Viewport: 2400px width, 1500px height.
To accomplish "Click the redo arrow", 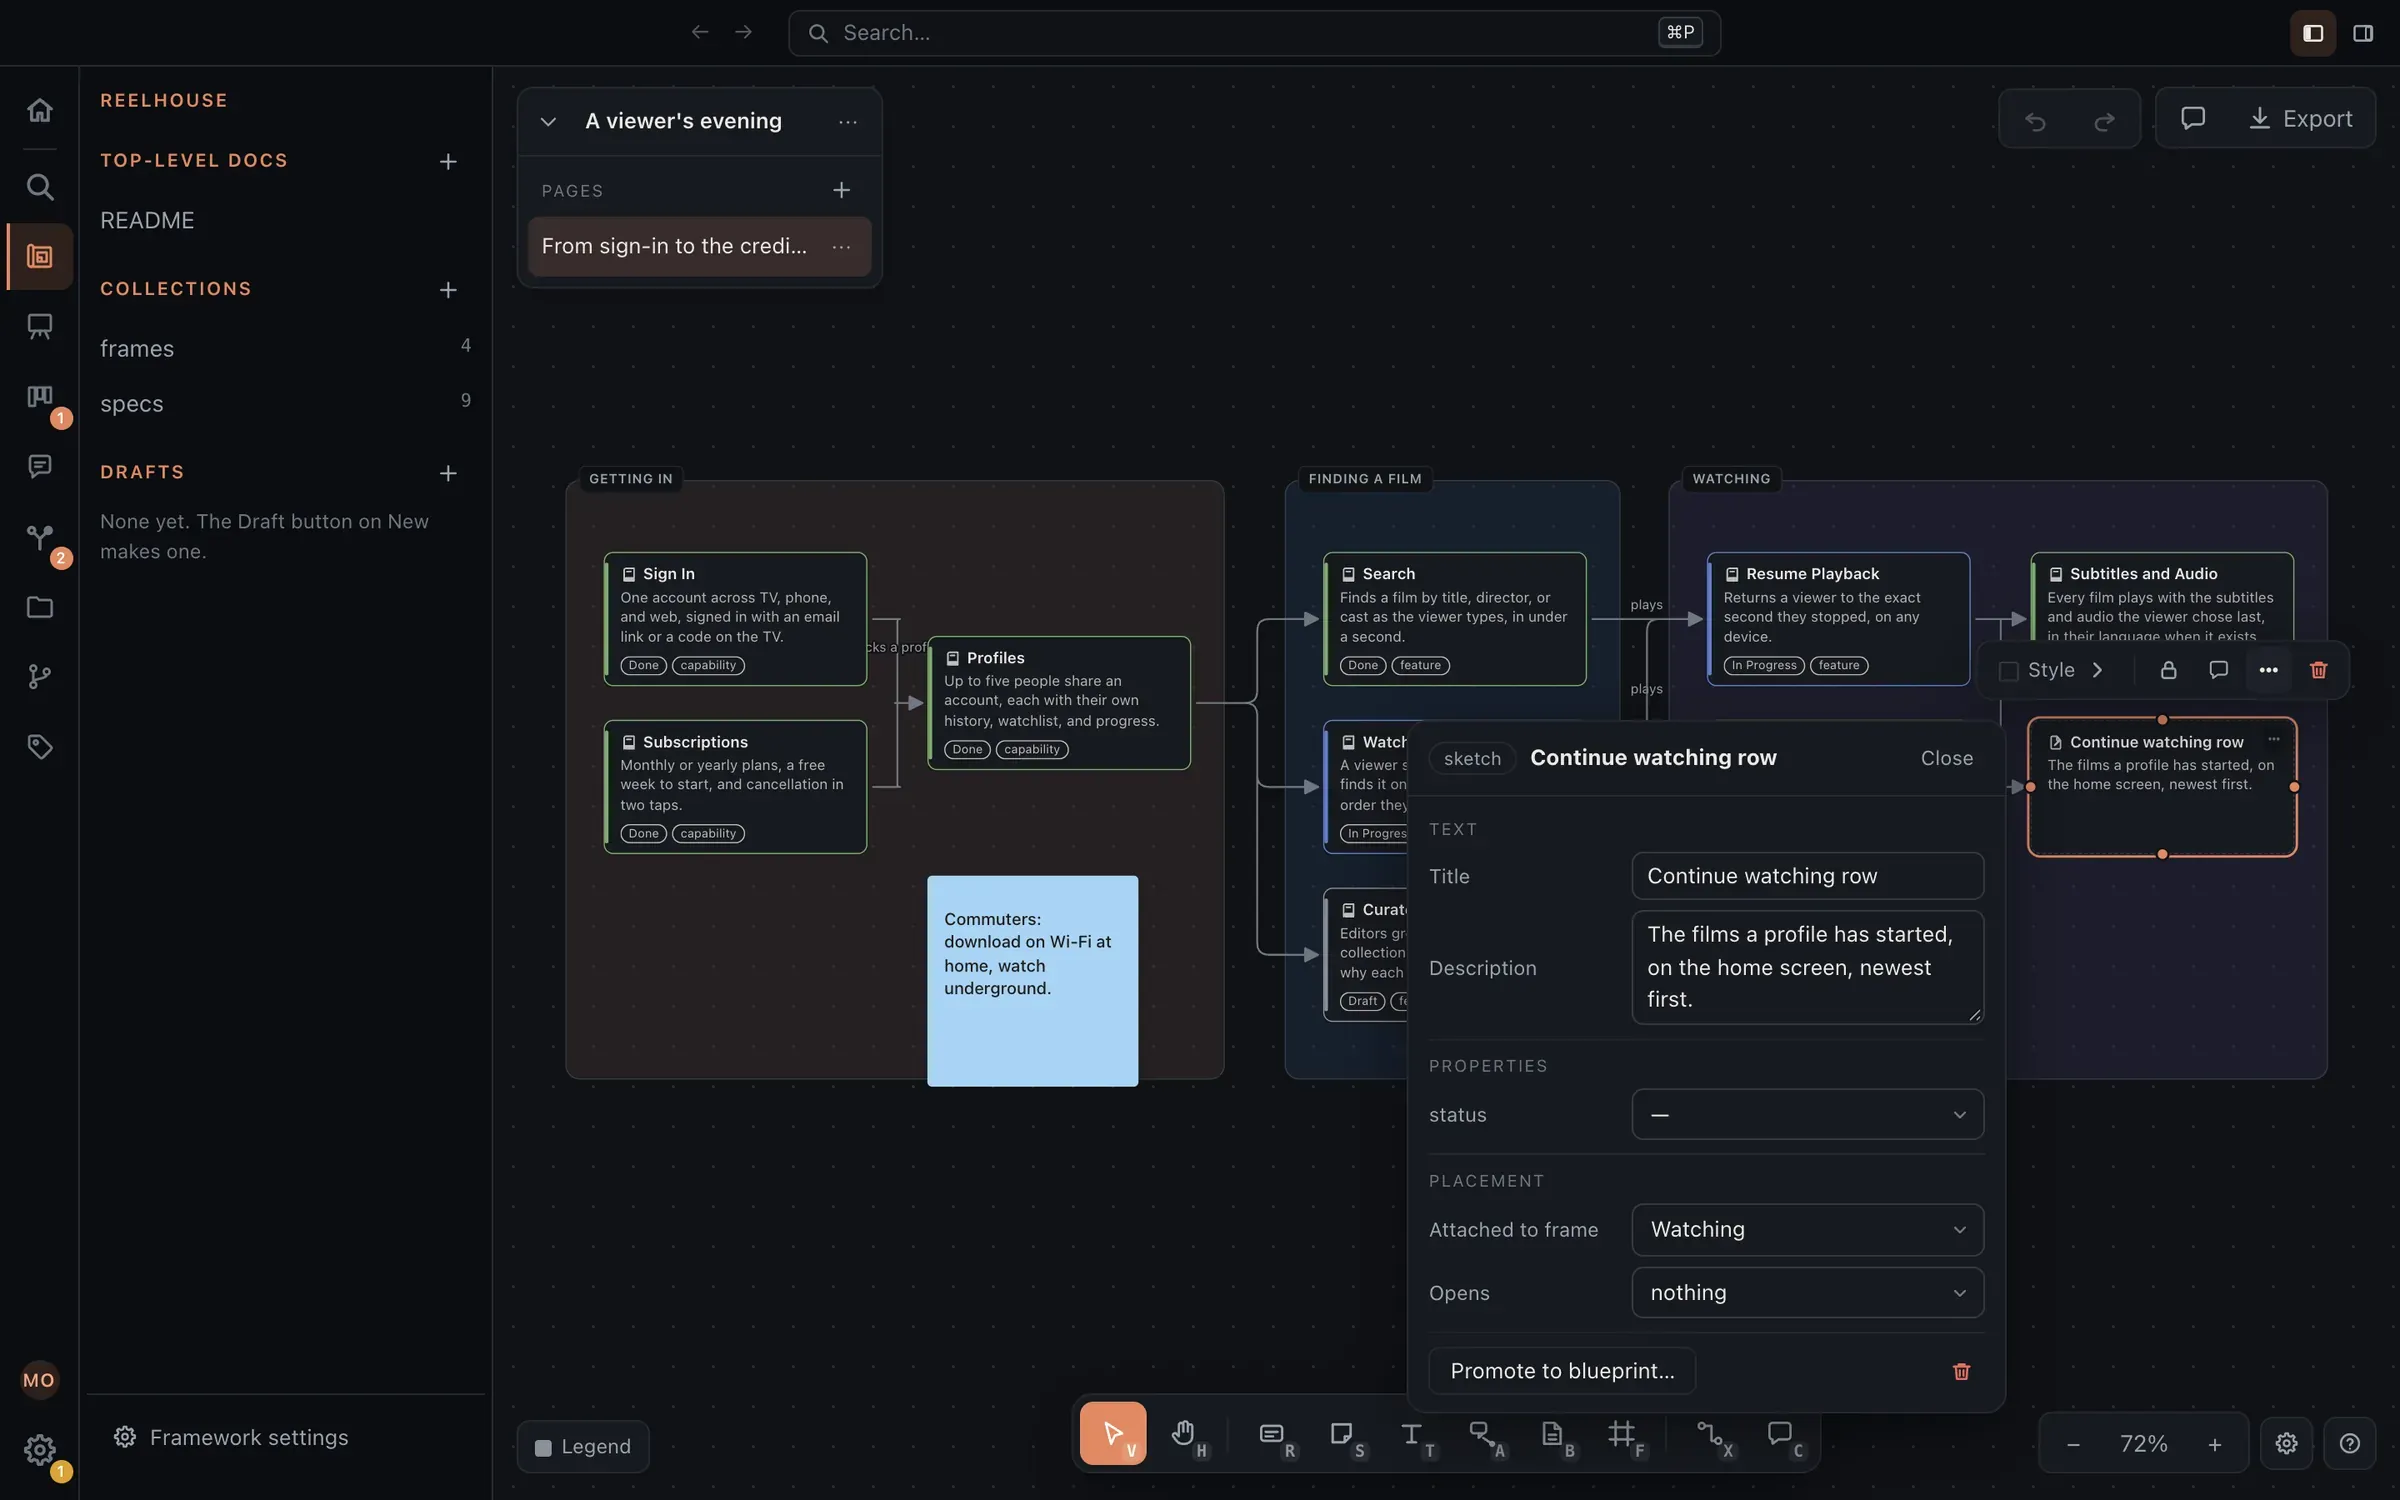I will 2104,121.
